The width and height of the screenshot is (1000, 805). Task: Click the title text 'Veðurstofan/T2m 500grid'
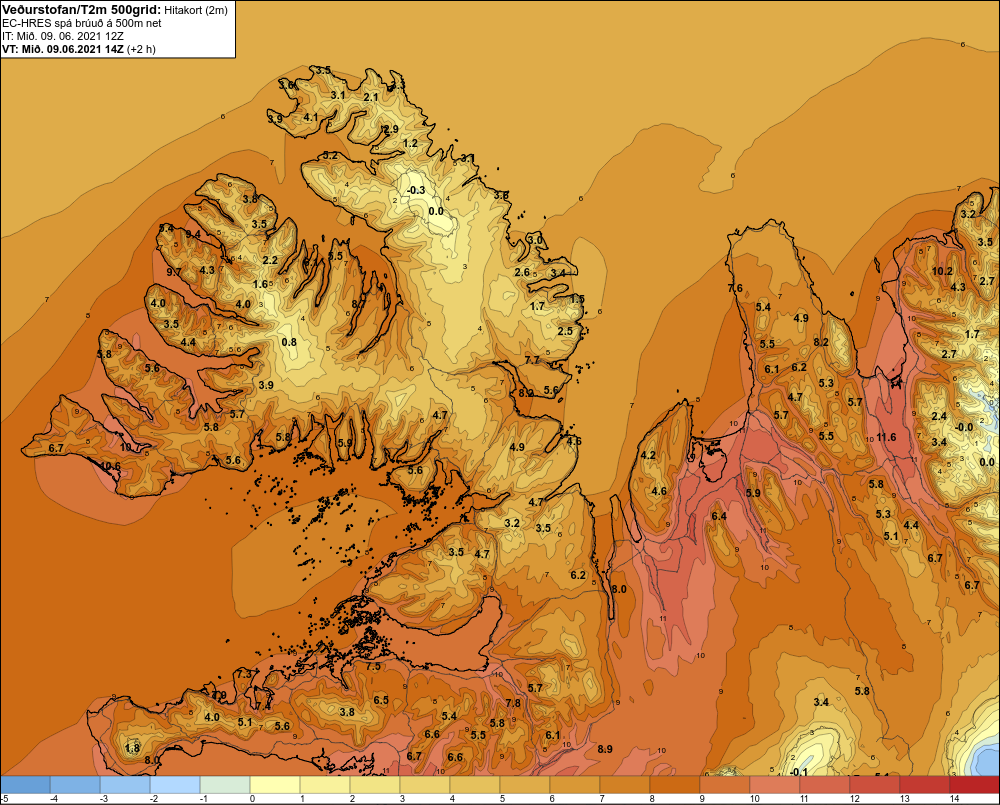coord(81,9)
